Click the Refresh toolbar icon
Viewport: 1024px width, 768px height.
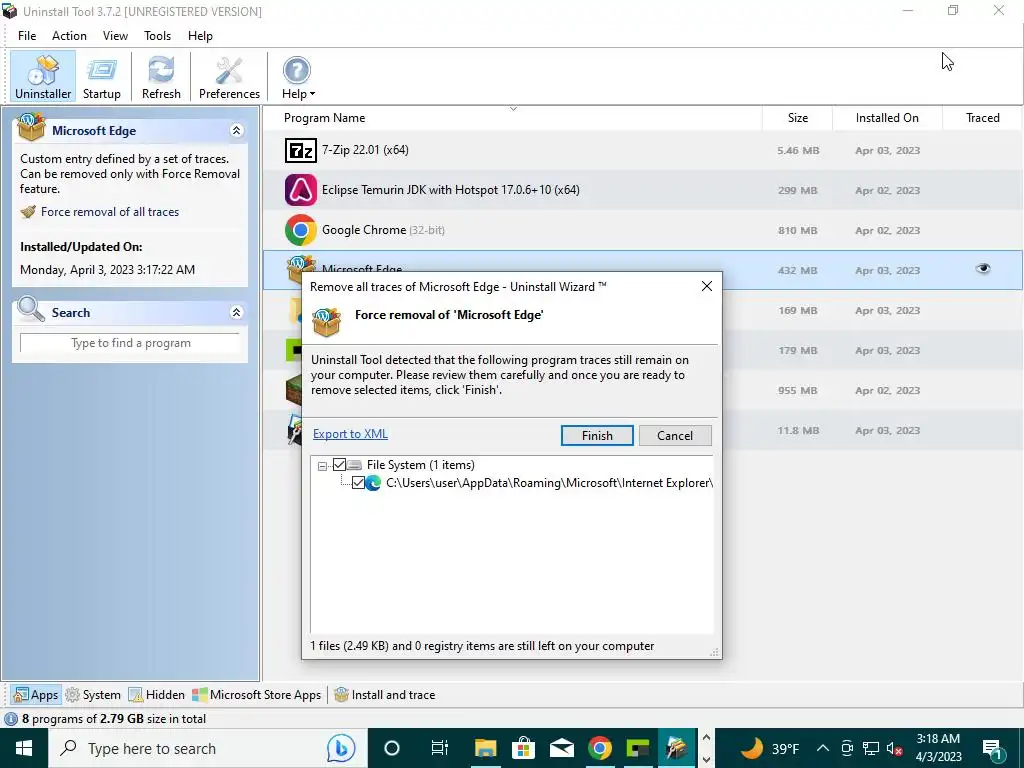161,77
